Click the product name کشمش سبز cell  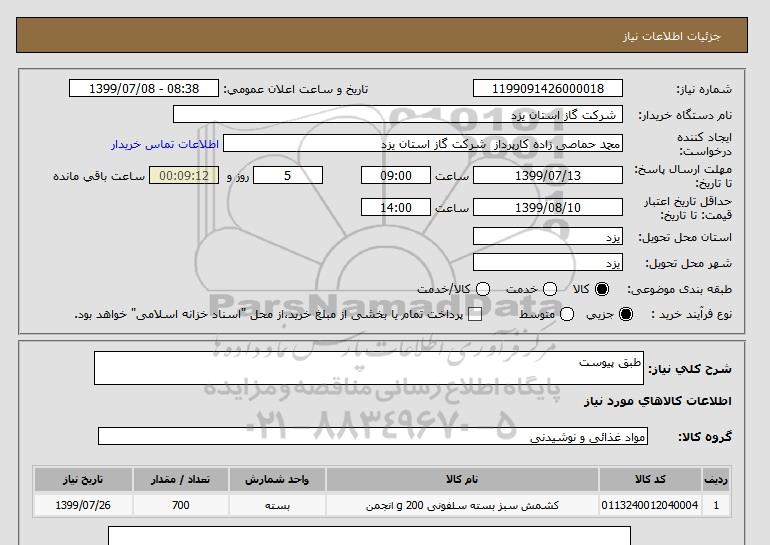coord(462,505)
